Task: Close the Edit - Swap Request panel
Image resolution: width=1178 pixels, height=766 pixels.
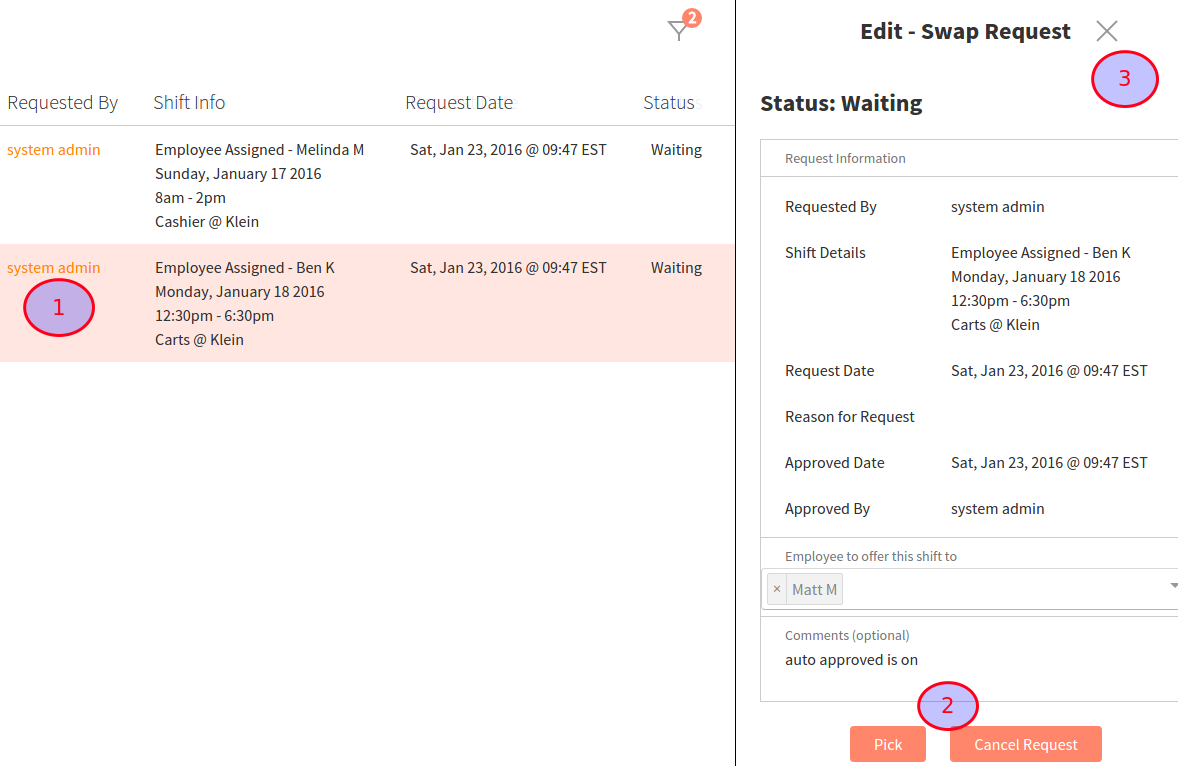Action: click(x=1106, y=31)
